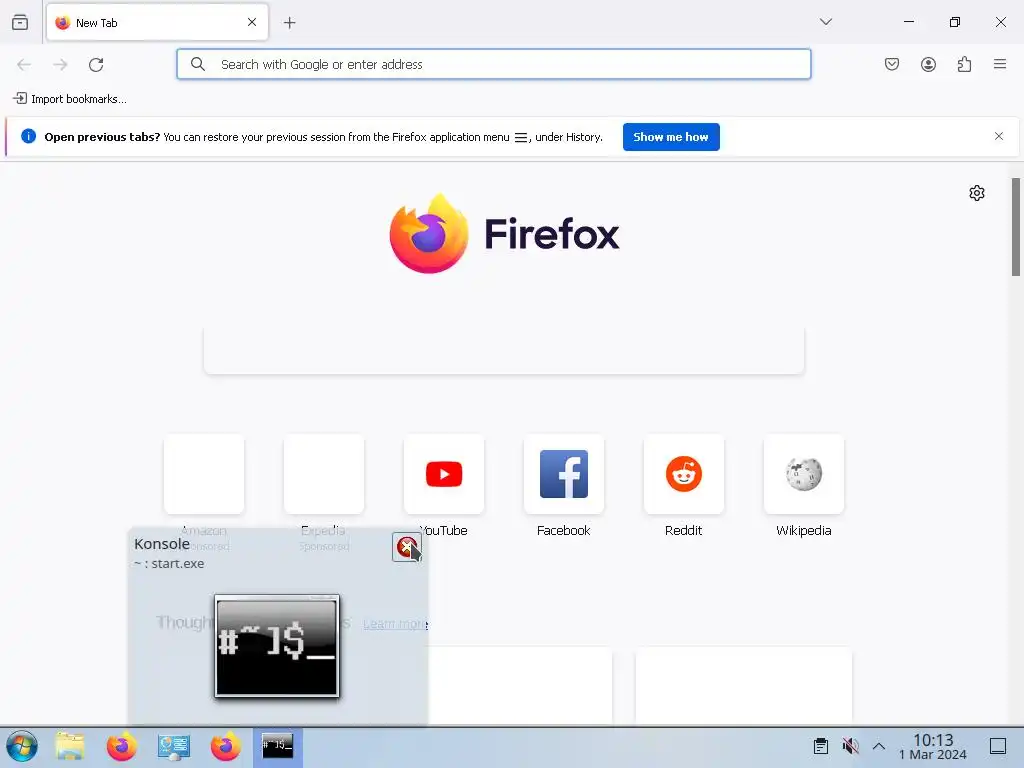Close the New Tab tab

[252, 22]
